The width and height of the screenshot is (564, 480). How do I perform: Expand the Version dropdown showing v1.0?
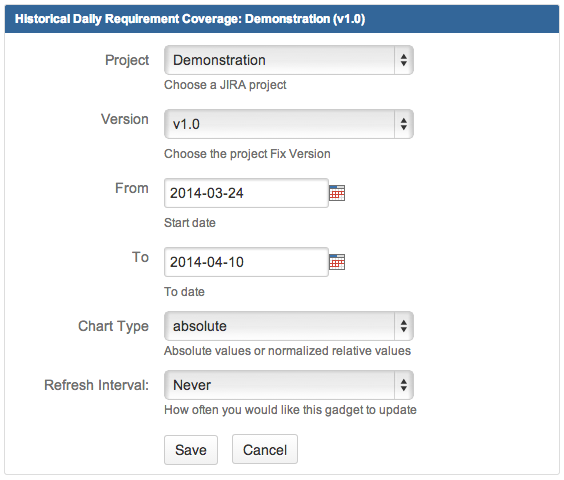point(288,124)
